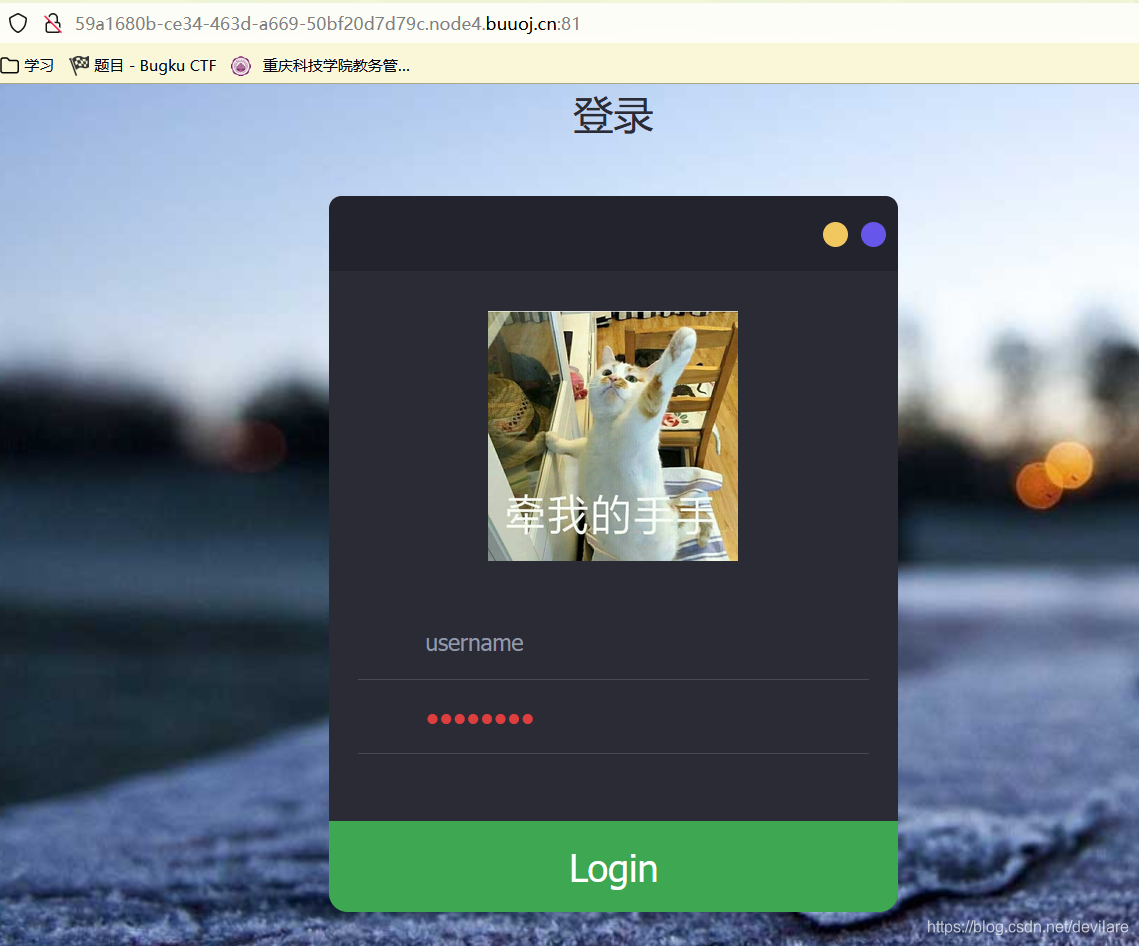Screen dimensions: 1139x946
Task: Click the password field showing red dots
Action: [x=612, y=718]
